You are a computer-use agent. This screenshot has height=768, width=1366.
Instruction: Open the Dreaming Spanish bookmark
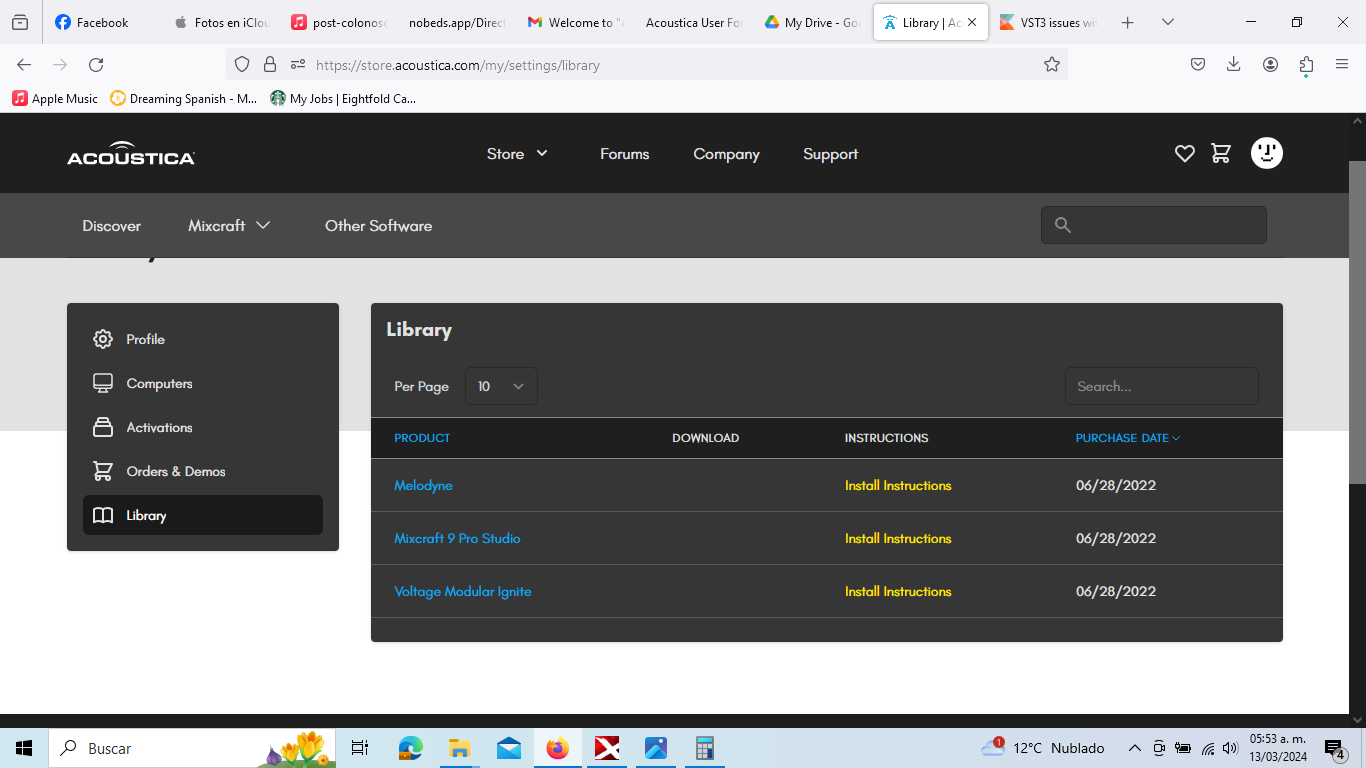pos(183,98)
